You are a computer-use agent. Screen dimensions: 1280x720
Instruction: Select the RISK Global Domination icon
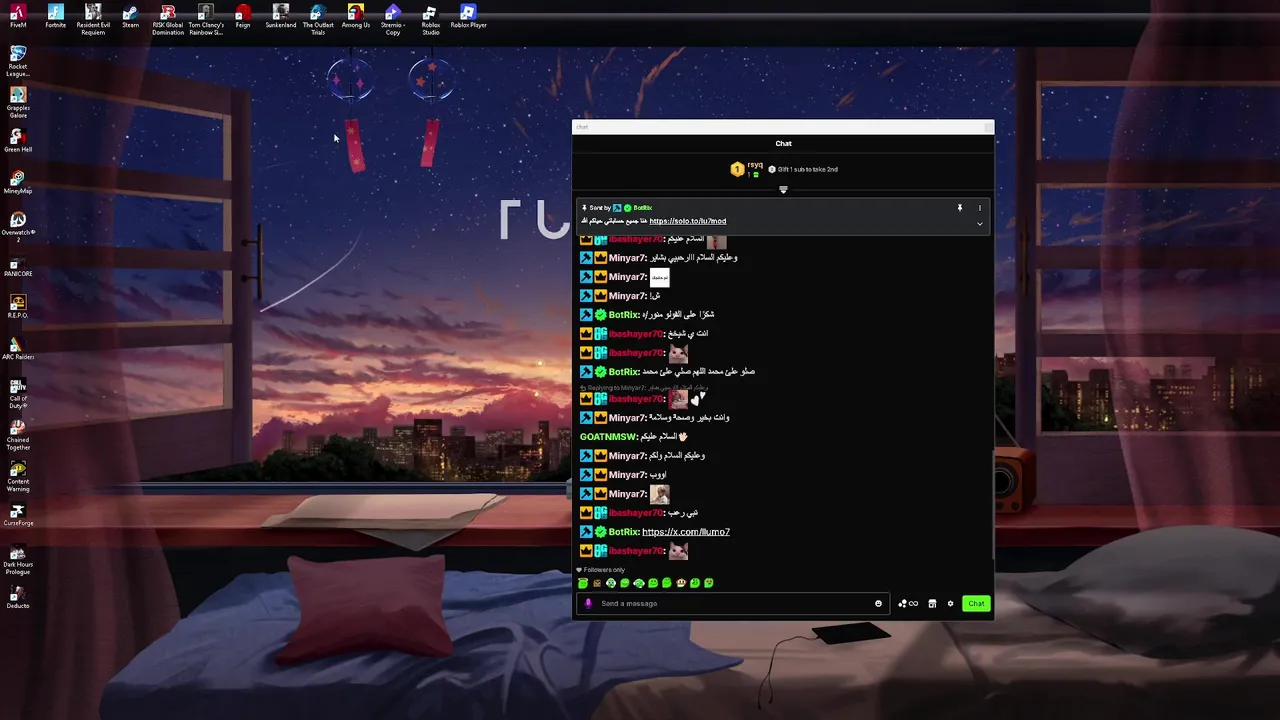pyautogui.click(x=168, y=19)
